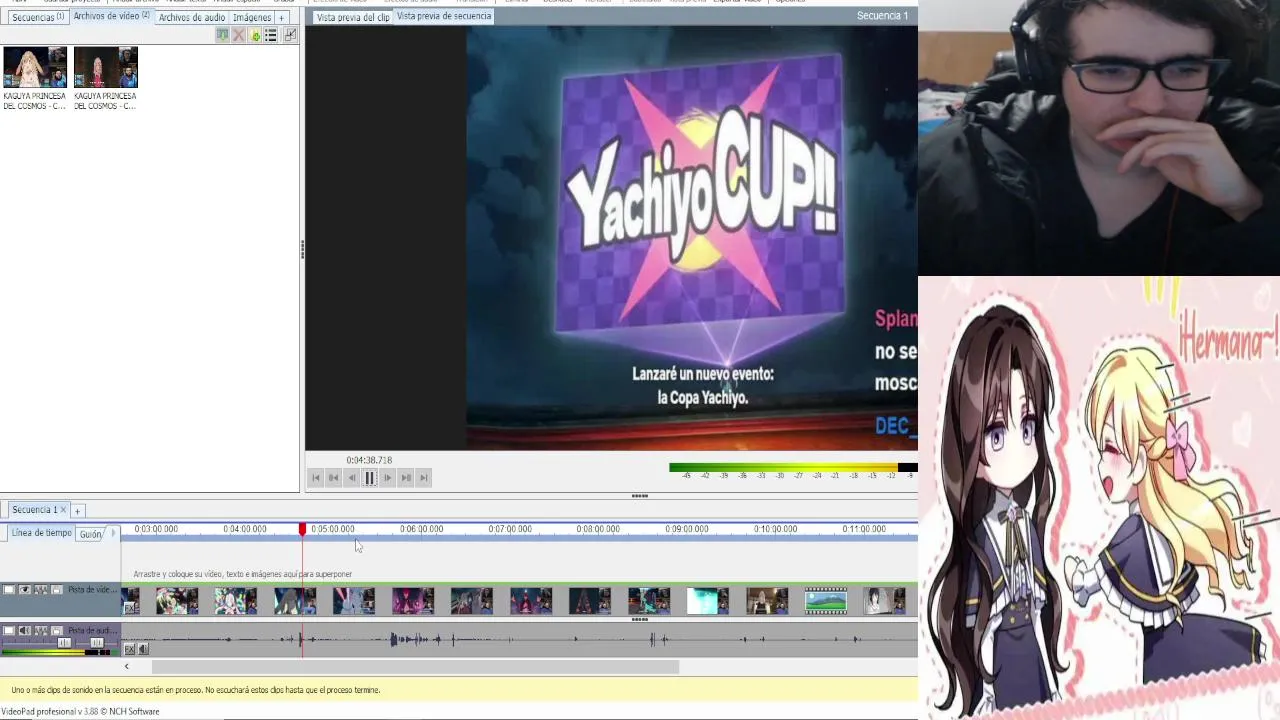Open the audio track effects icon
The image size is (1280, 720).
[x=41, y=630]
